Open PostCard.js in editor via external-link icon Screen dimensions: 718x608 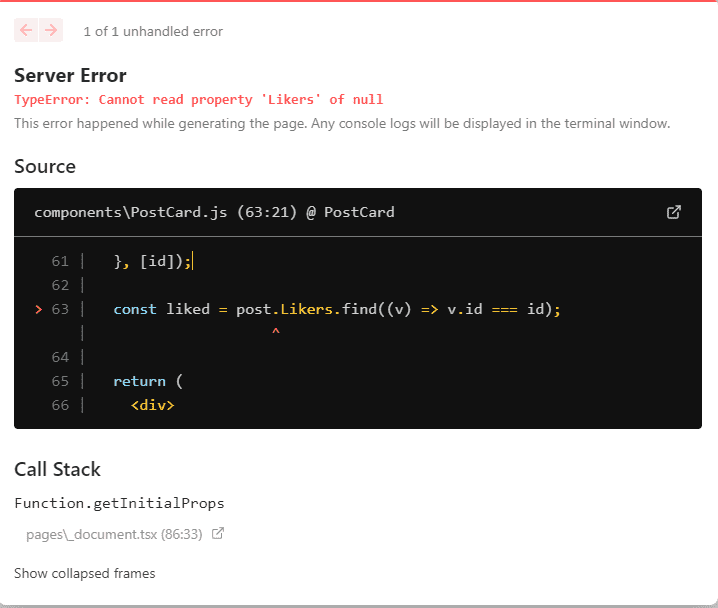coord(674,212)
